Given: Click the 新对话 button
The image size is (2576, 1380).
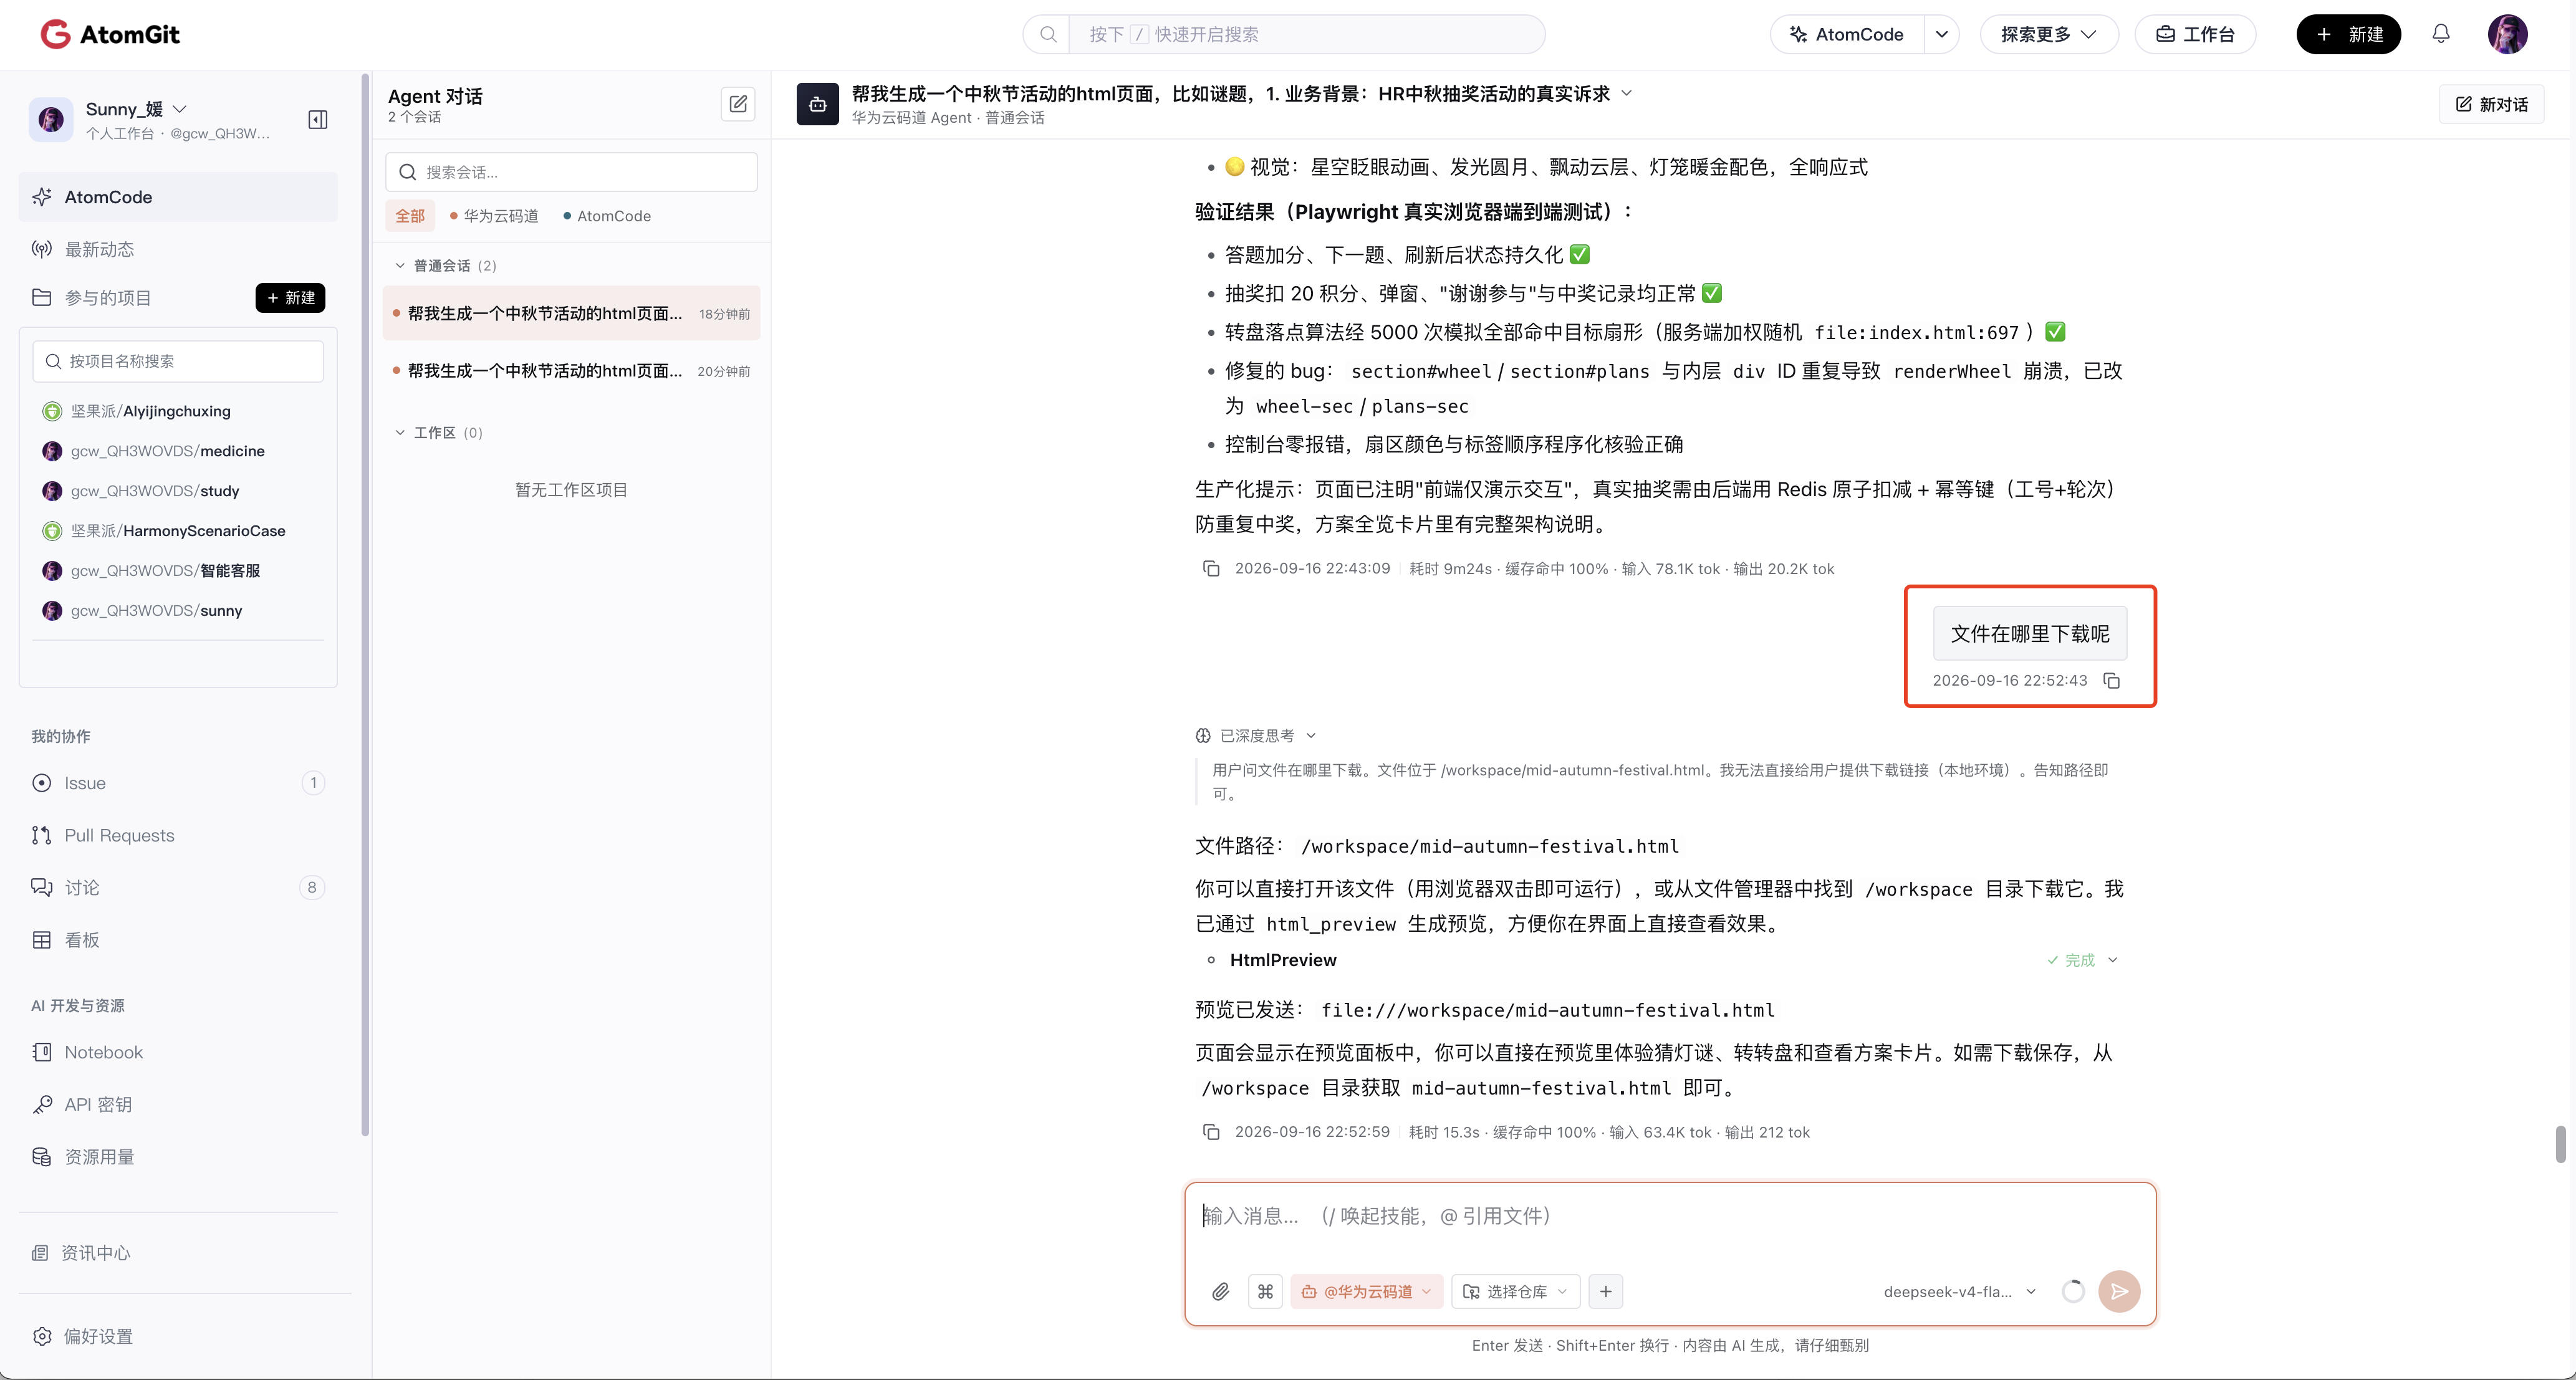Looking at the screenshot, I should (2491, 104).
